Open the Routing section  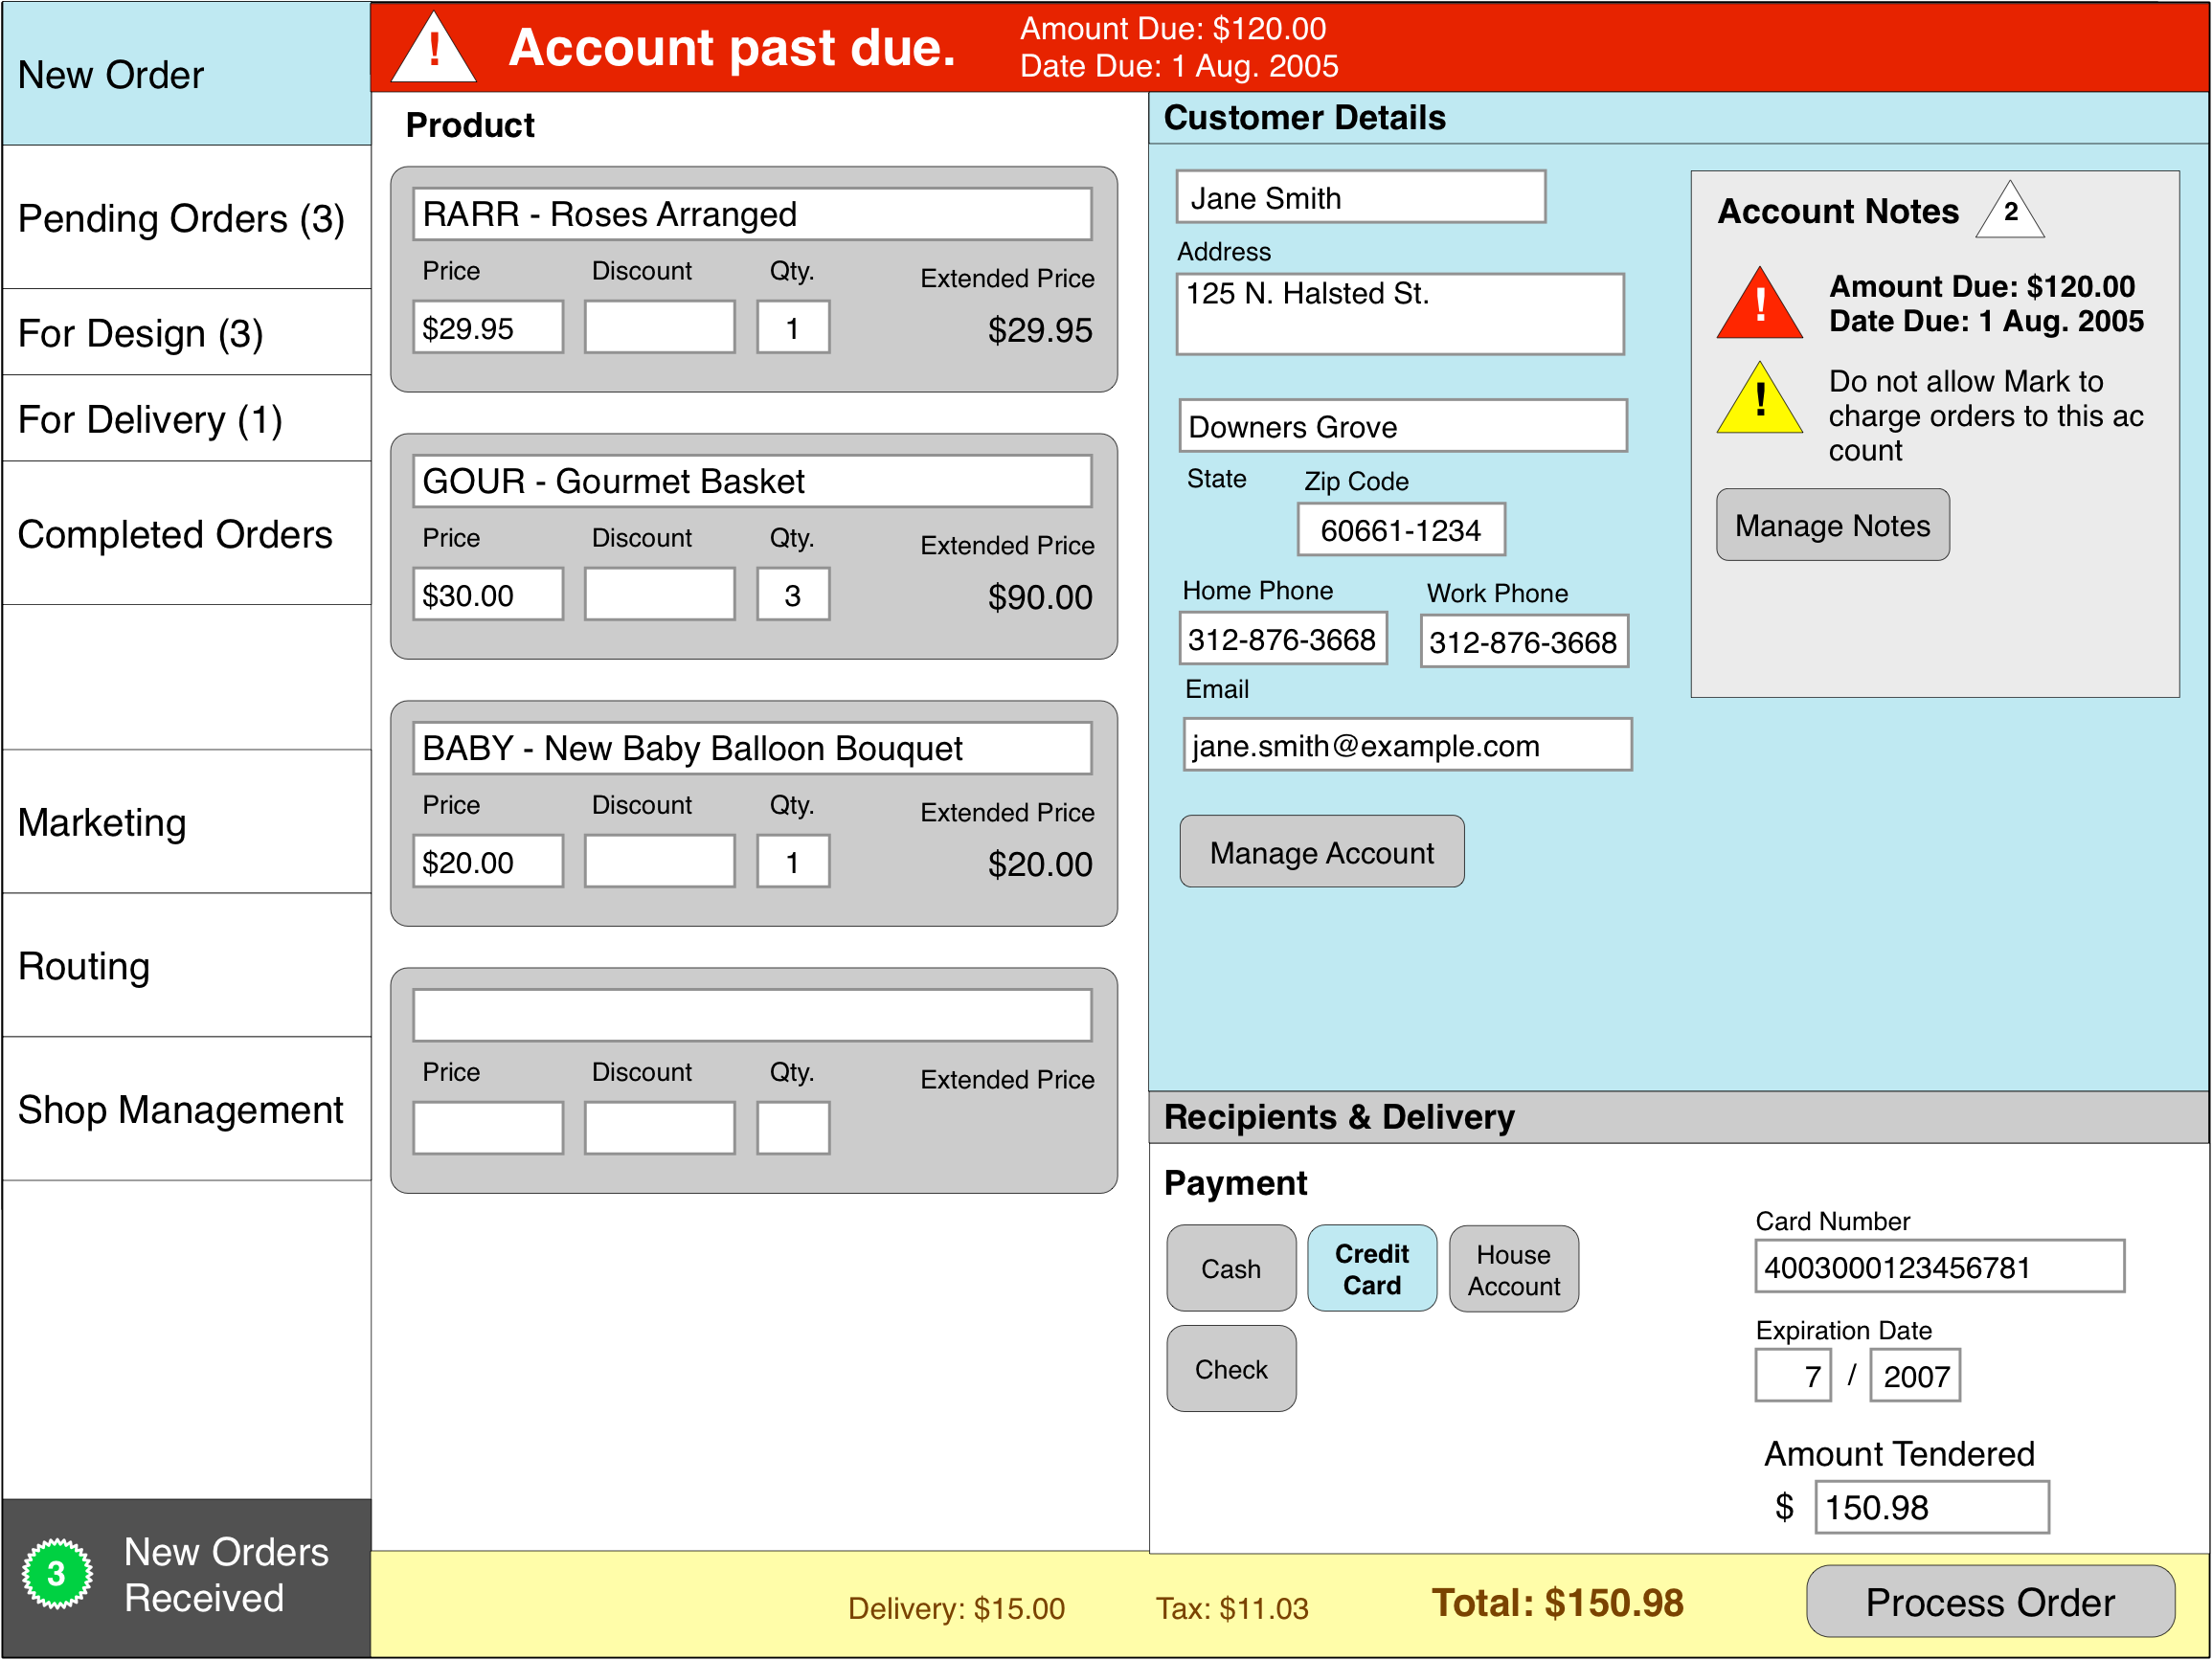point(84,965)
